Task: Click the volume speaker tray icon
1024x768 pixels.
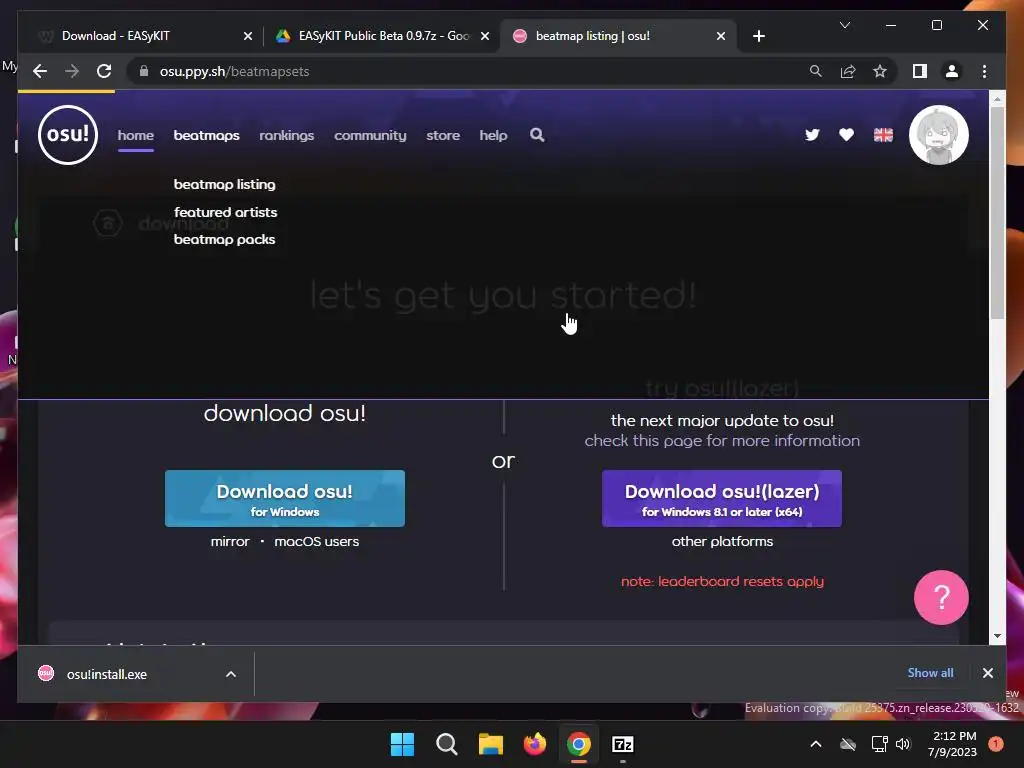Action: tap(903, 744)
